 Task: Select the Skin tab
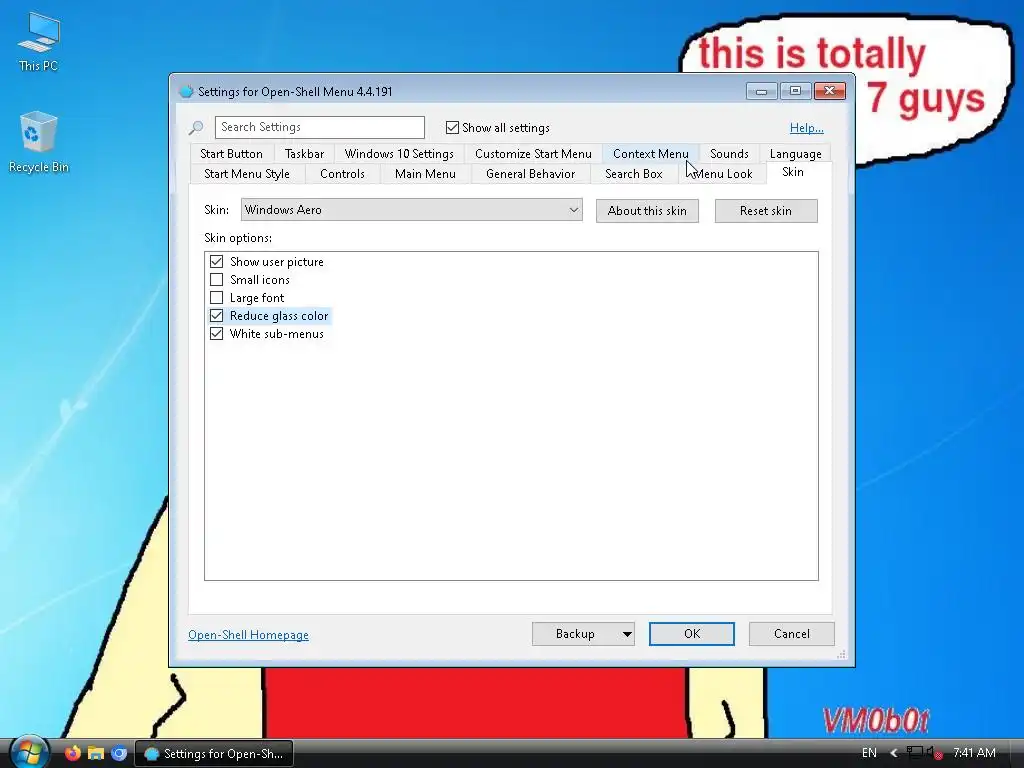793,172
